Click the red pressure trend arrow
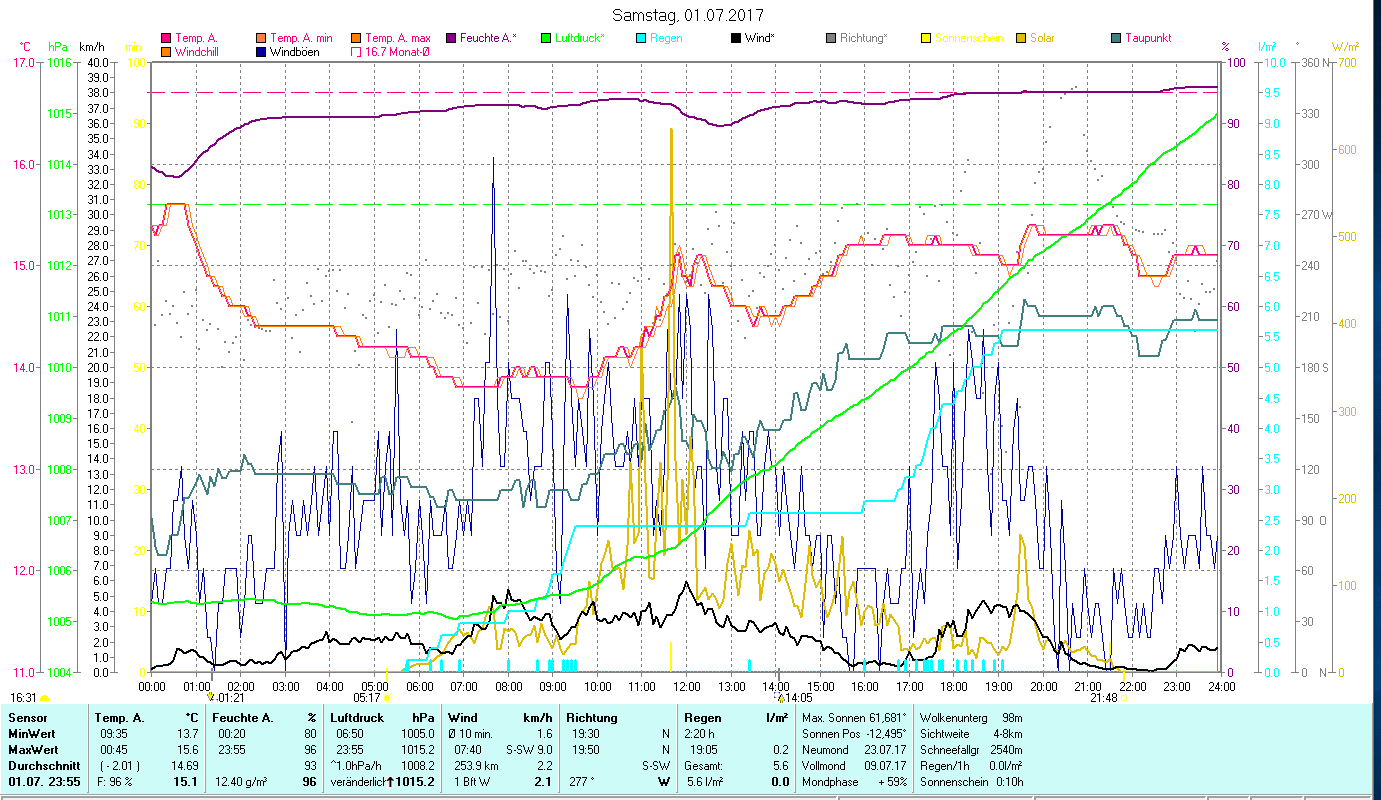 (389, 781)
